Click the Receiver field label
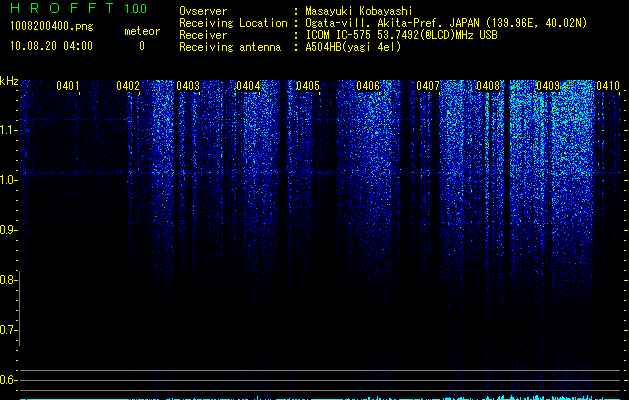Viewport: 629px width, 400px height. coord(203,35)
